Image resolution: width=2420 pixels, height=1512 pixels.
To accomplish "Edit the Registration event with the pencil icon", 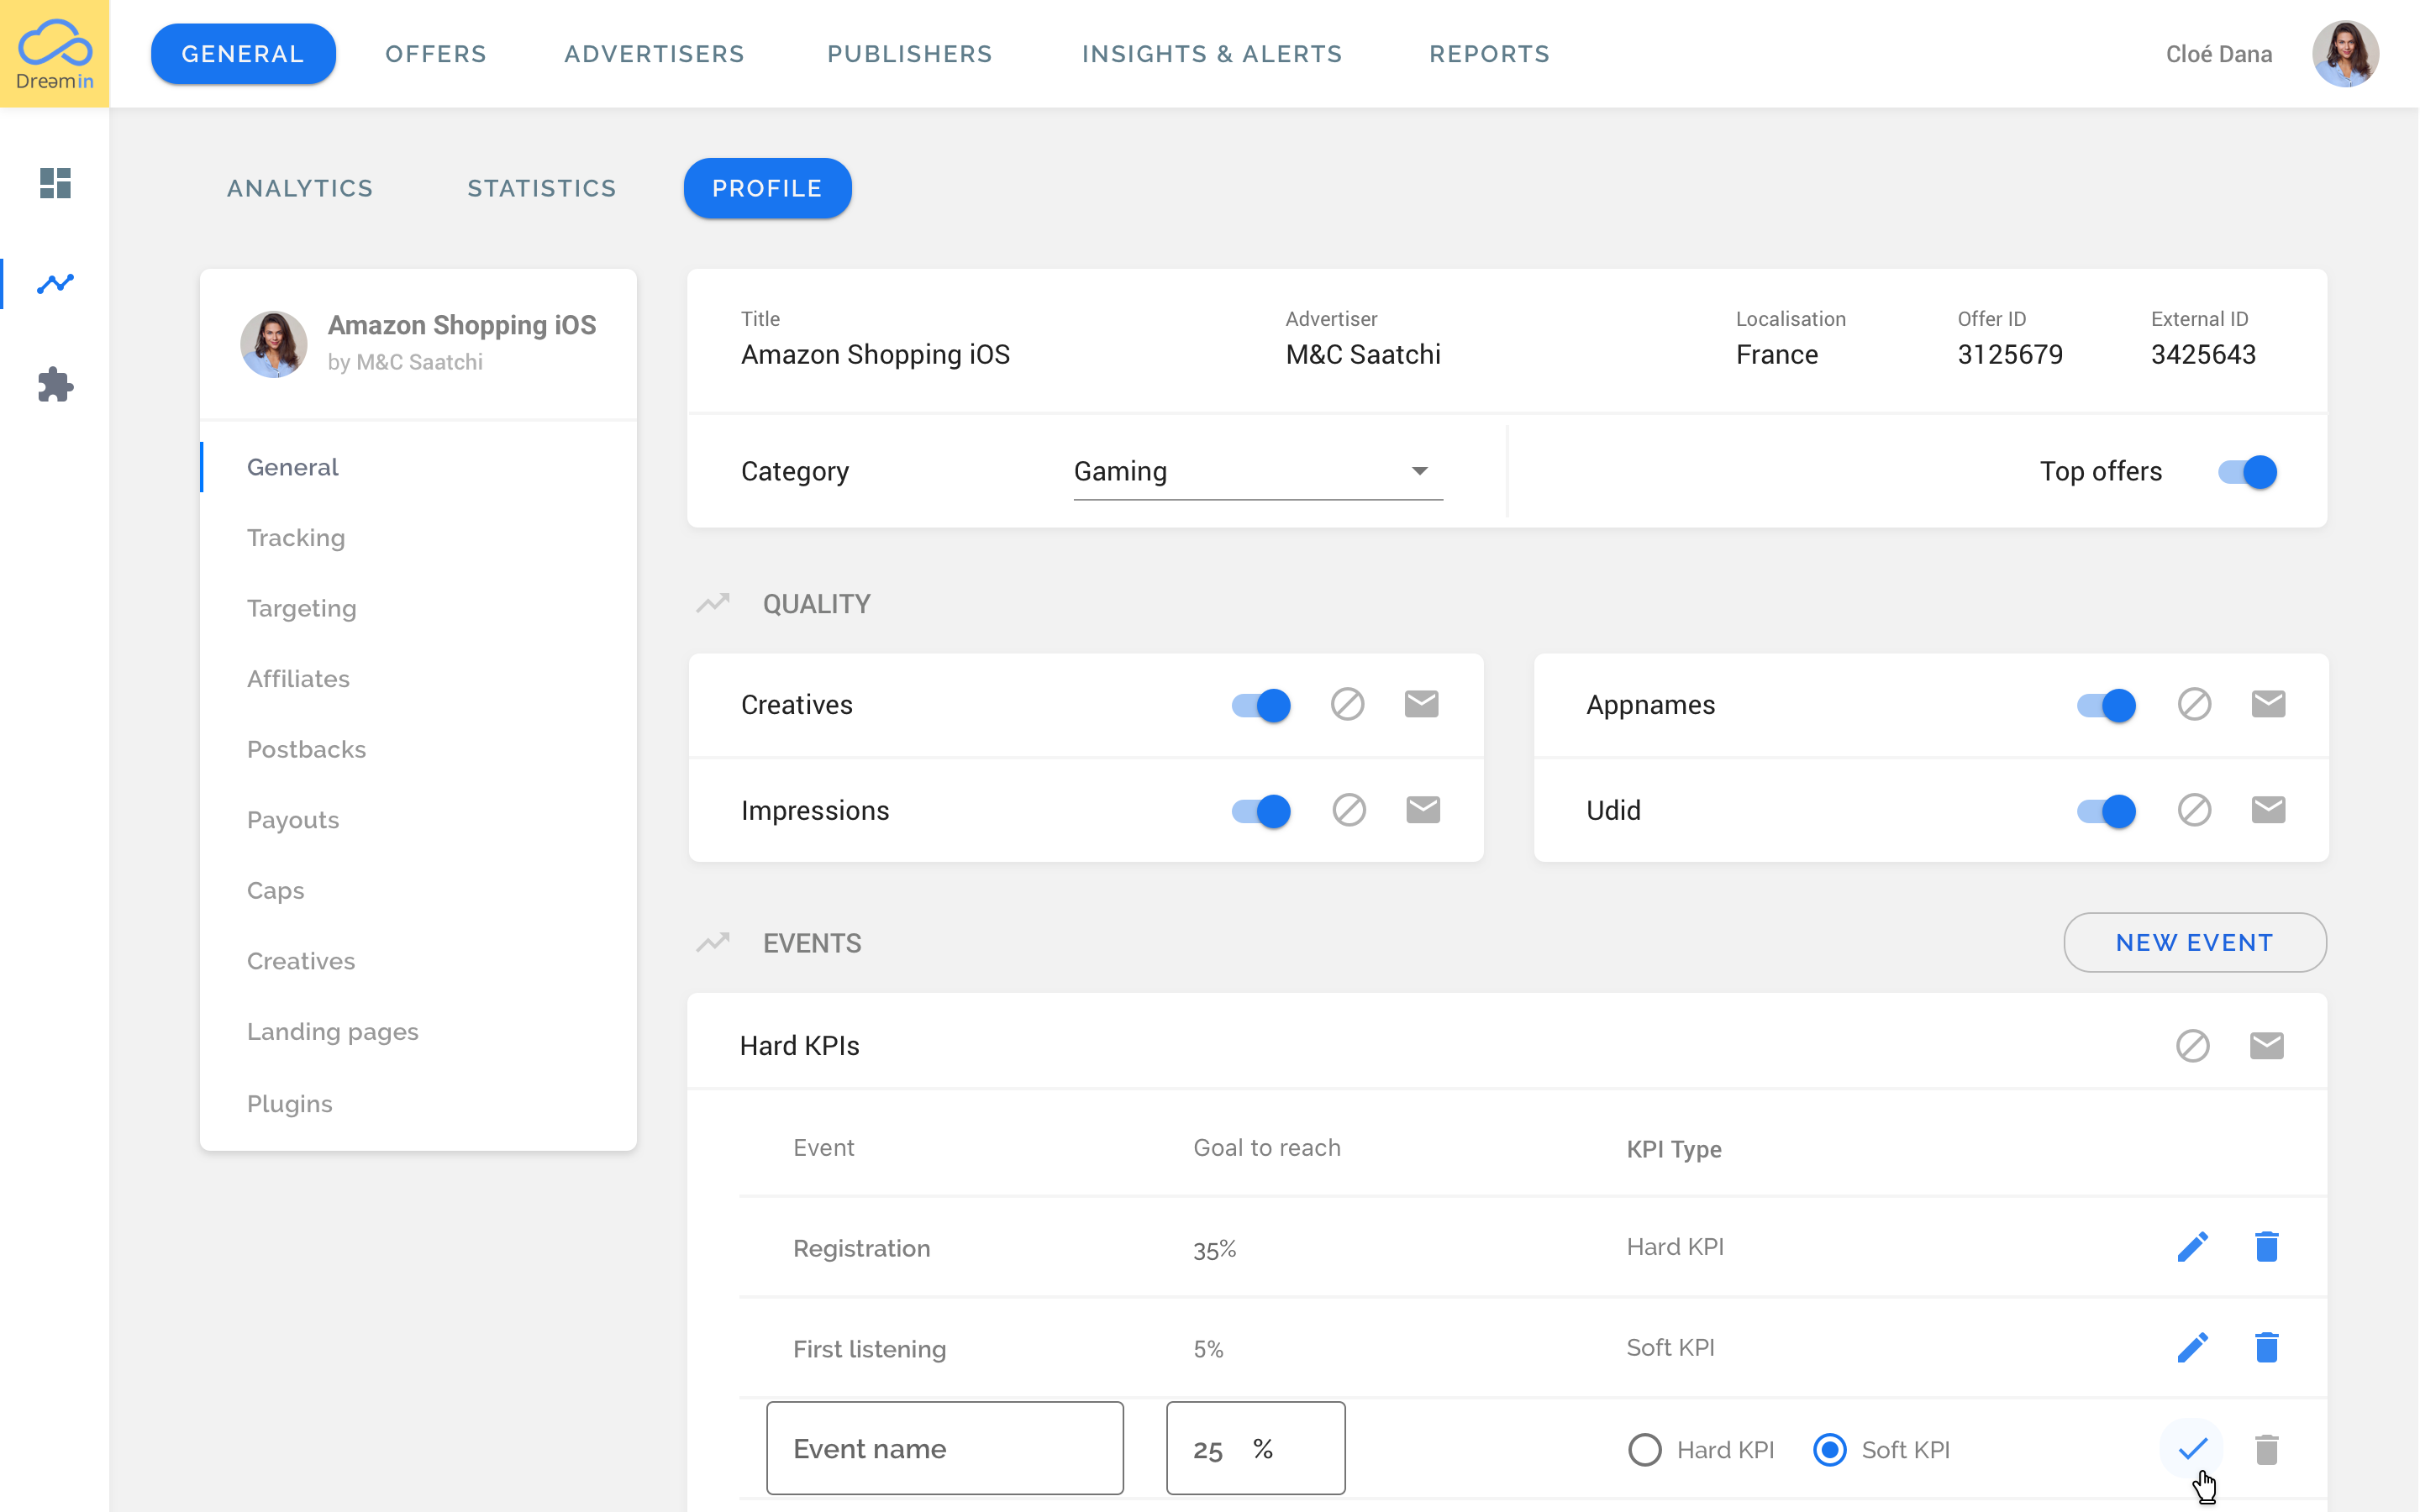I will [x=2193, y=1247].
